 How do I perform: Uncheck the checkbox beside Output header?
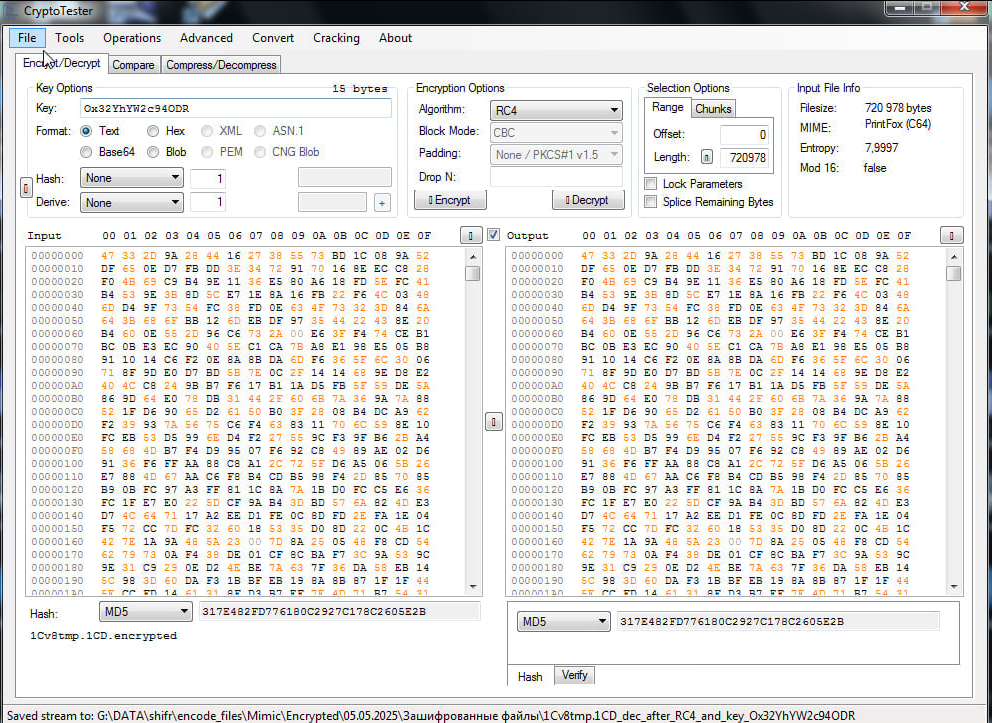[493, 235]
